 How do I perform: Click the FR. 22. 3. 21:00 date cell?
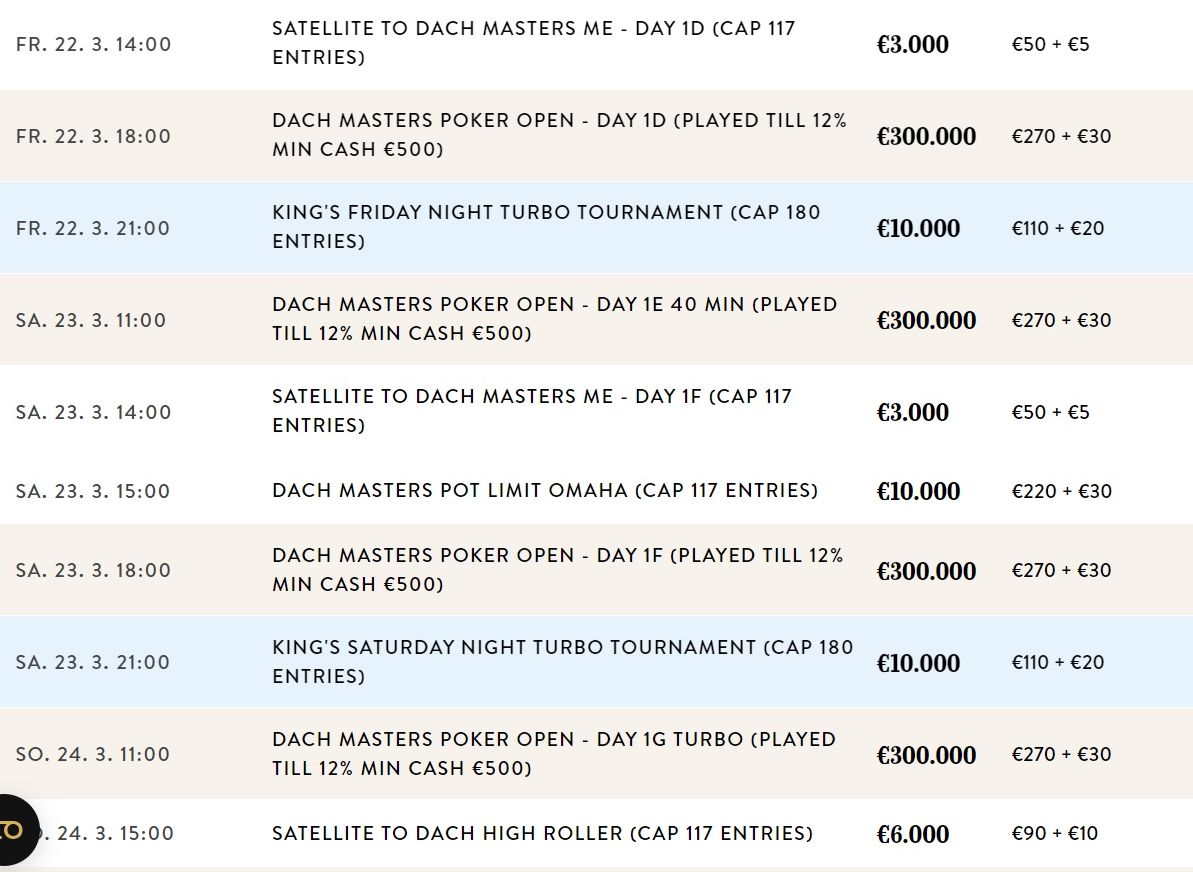pos(93,228)
